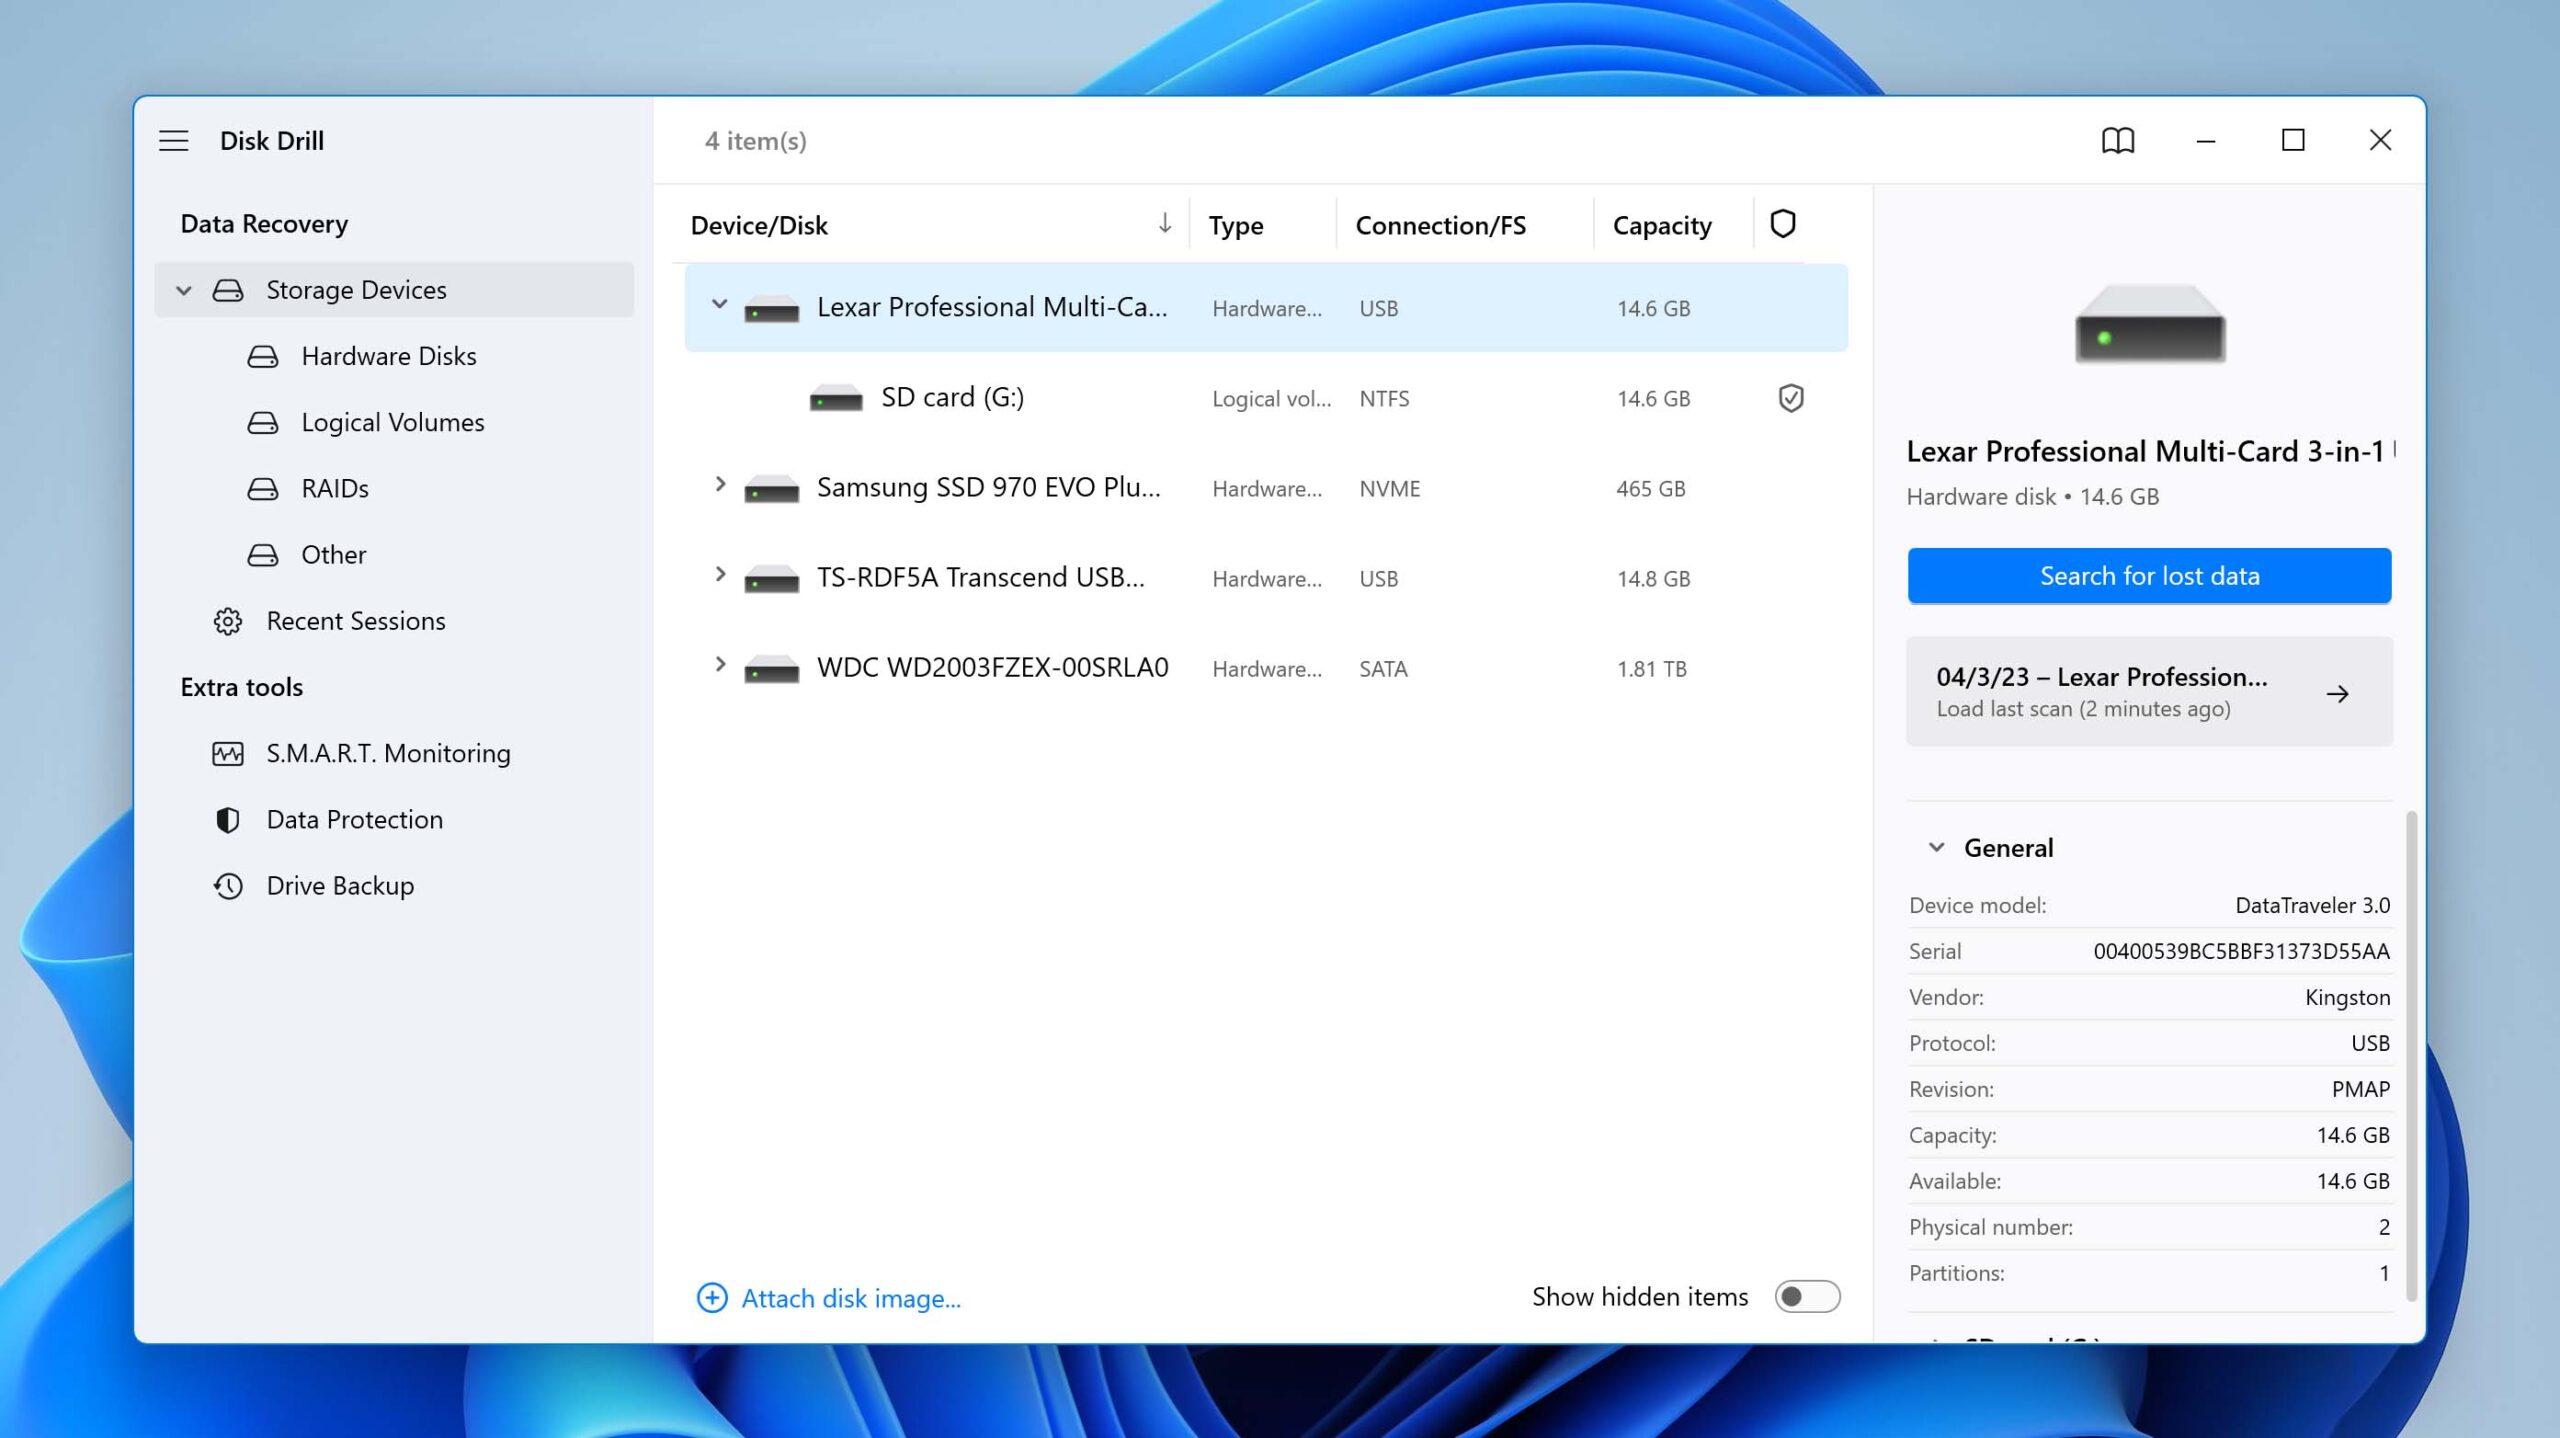The width and height of the screenshot is (2560, 1438).
Task: Open the hamburger menu beside Disk Drill
Action: (x=173, y=141)
